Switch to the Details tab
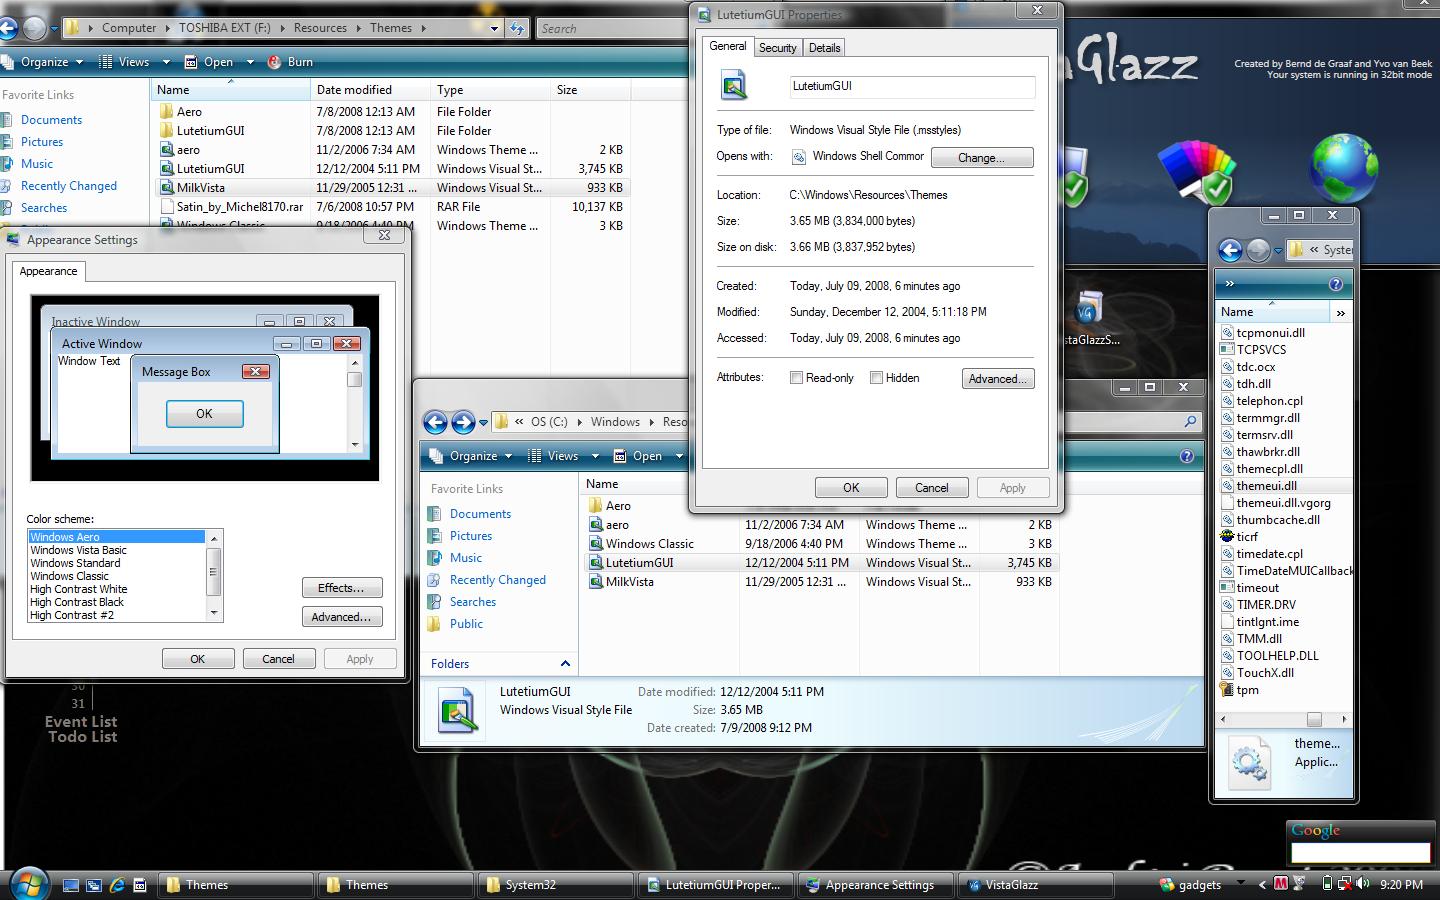Image resolution: width=1440 pixels, height=900 pixels. 824,47
